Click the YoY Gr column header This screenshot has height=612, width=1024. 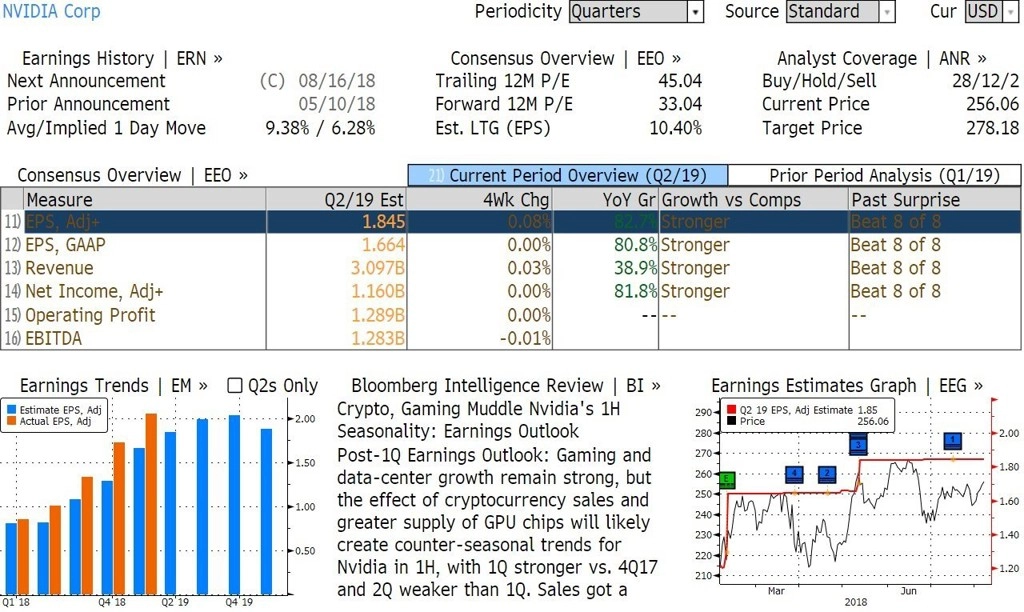coord(605,200)
